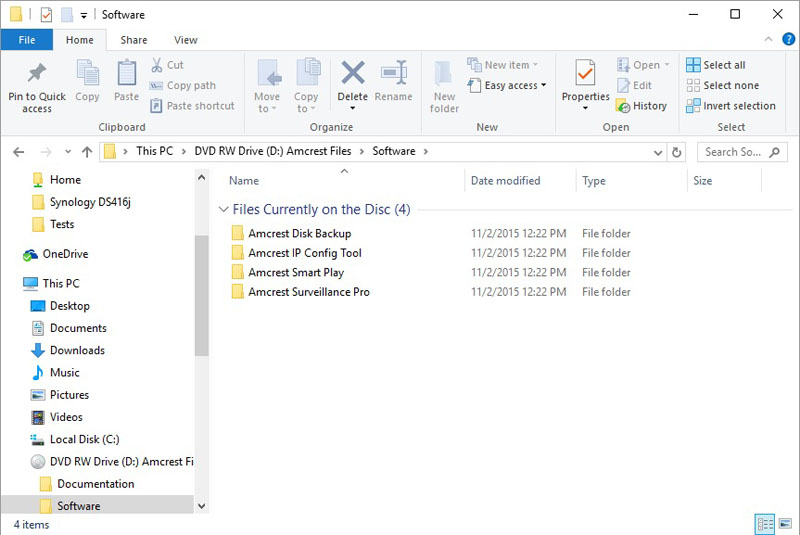Click Copy path in ribbon
Screen dimensions: 800x535
183,86
